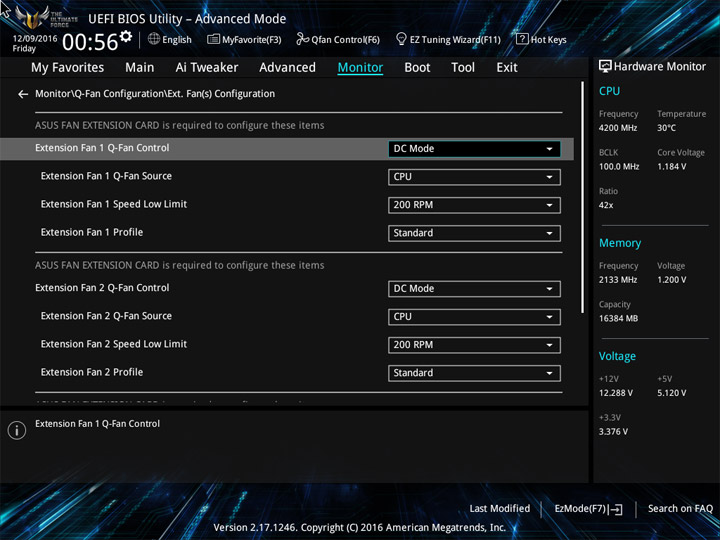Click the 12/09/2016 date text

tap(35, 39)
